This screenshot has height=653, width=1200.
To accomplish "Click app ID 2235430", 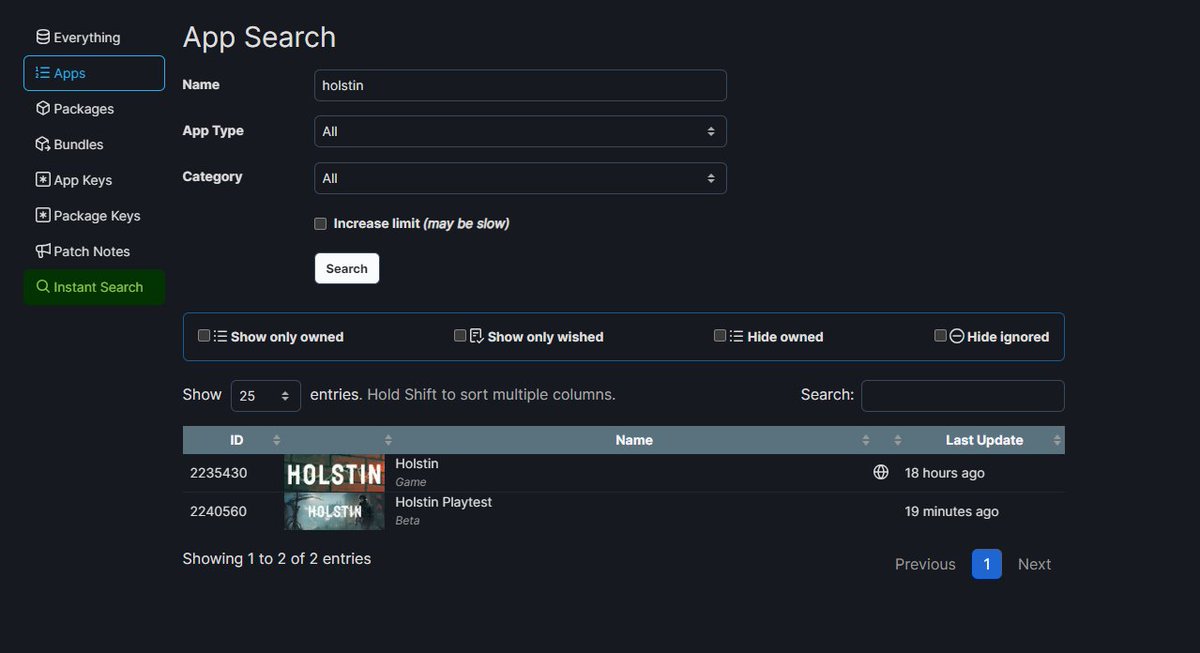I will coord(219,473).
